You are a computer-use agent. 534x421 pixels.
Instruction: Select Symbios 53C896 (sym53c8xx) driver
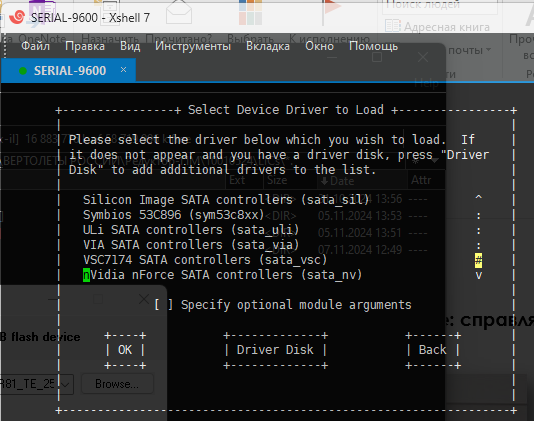click(x=174, y=215)
